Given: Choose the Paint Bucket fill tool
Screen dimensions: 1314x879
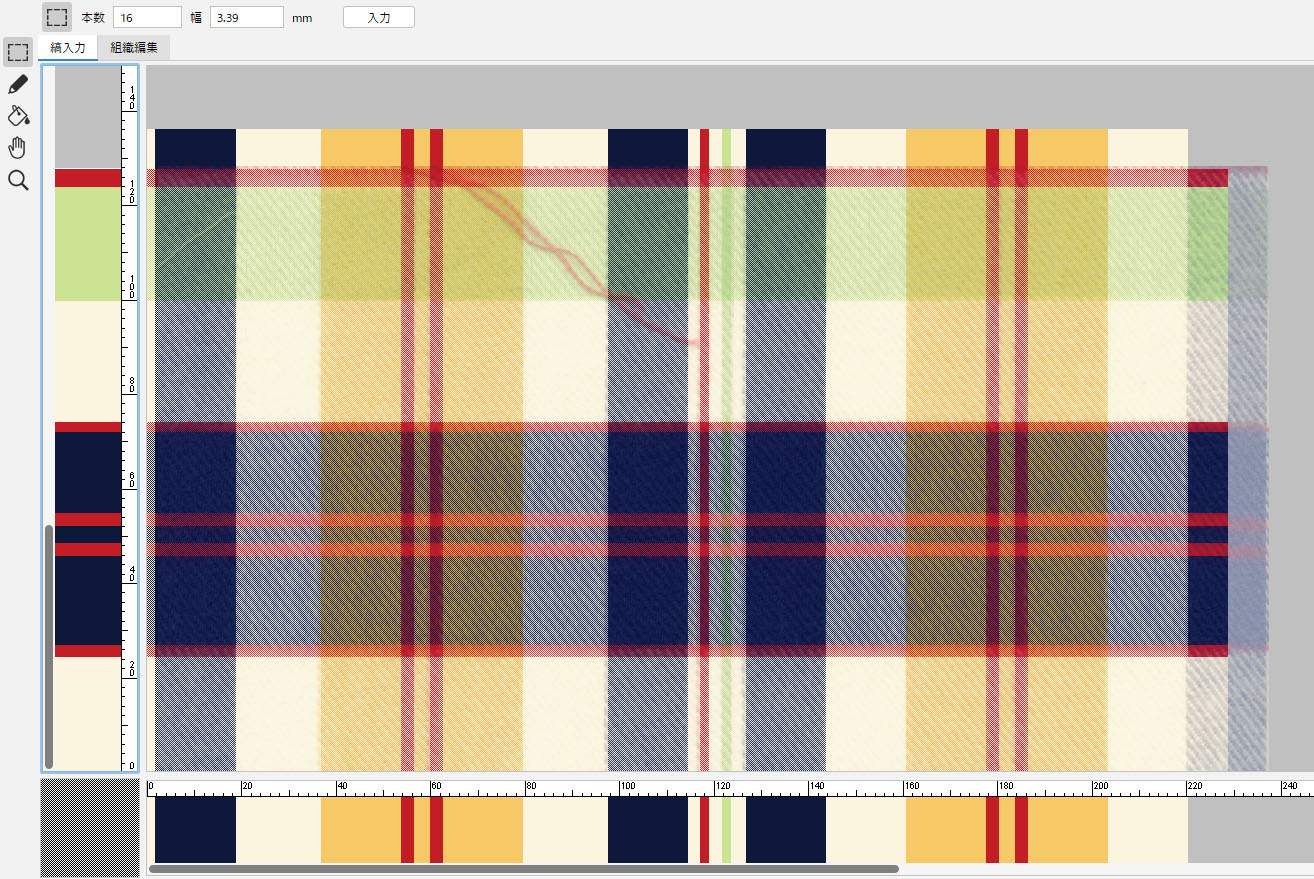Looking at the screenshot, I should (x=17, y=116).
